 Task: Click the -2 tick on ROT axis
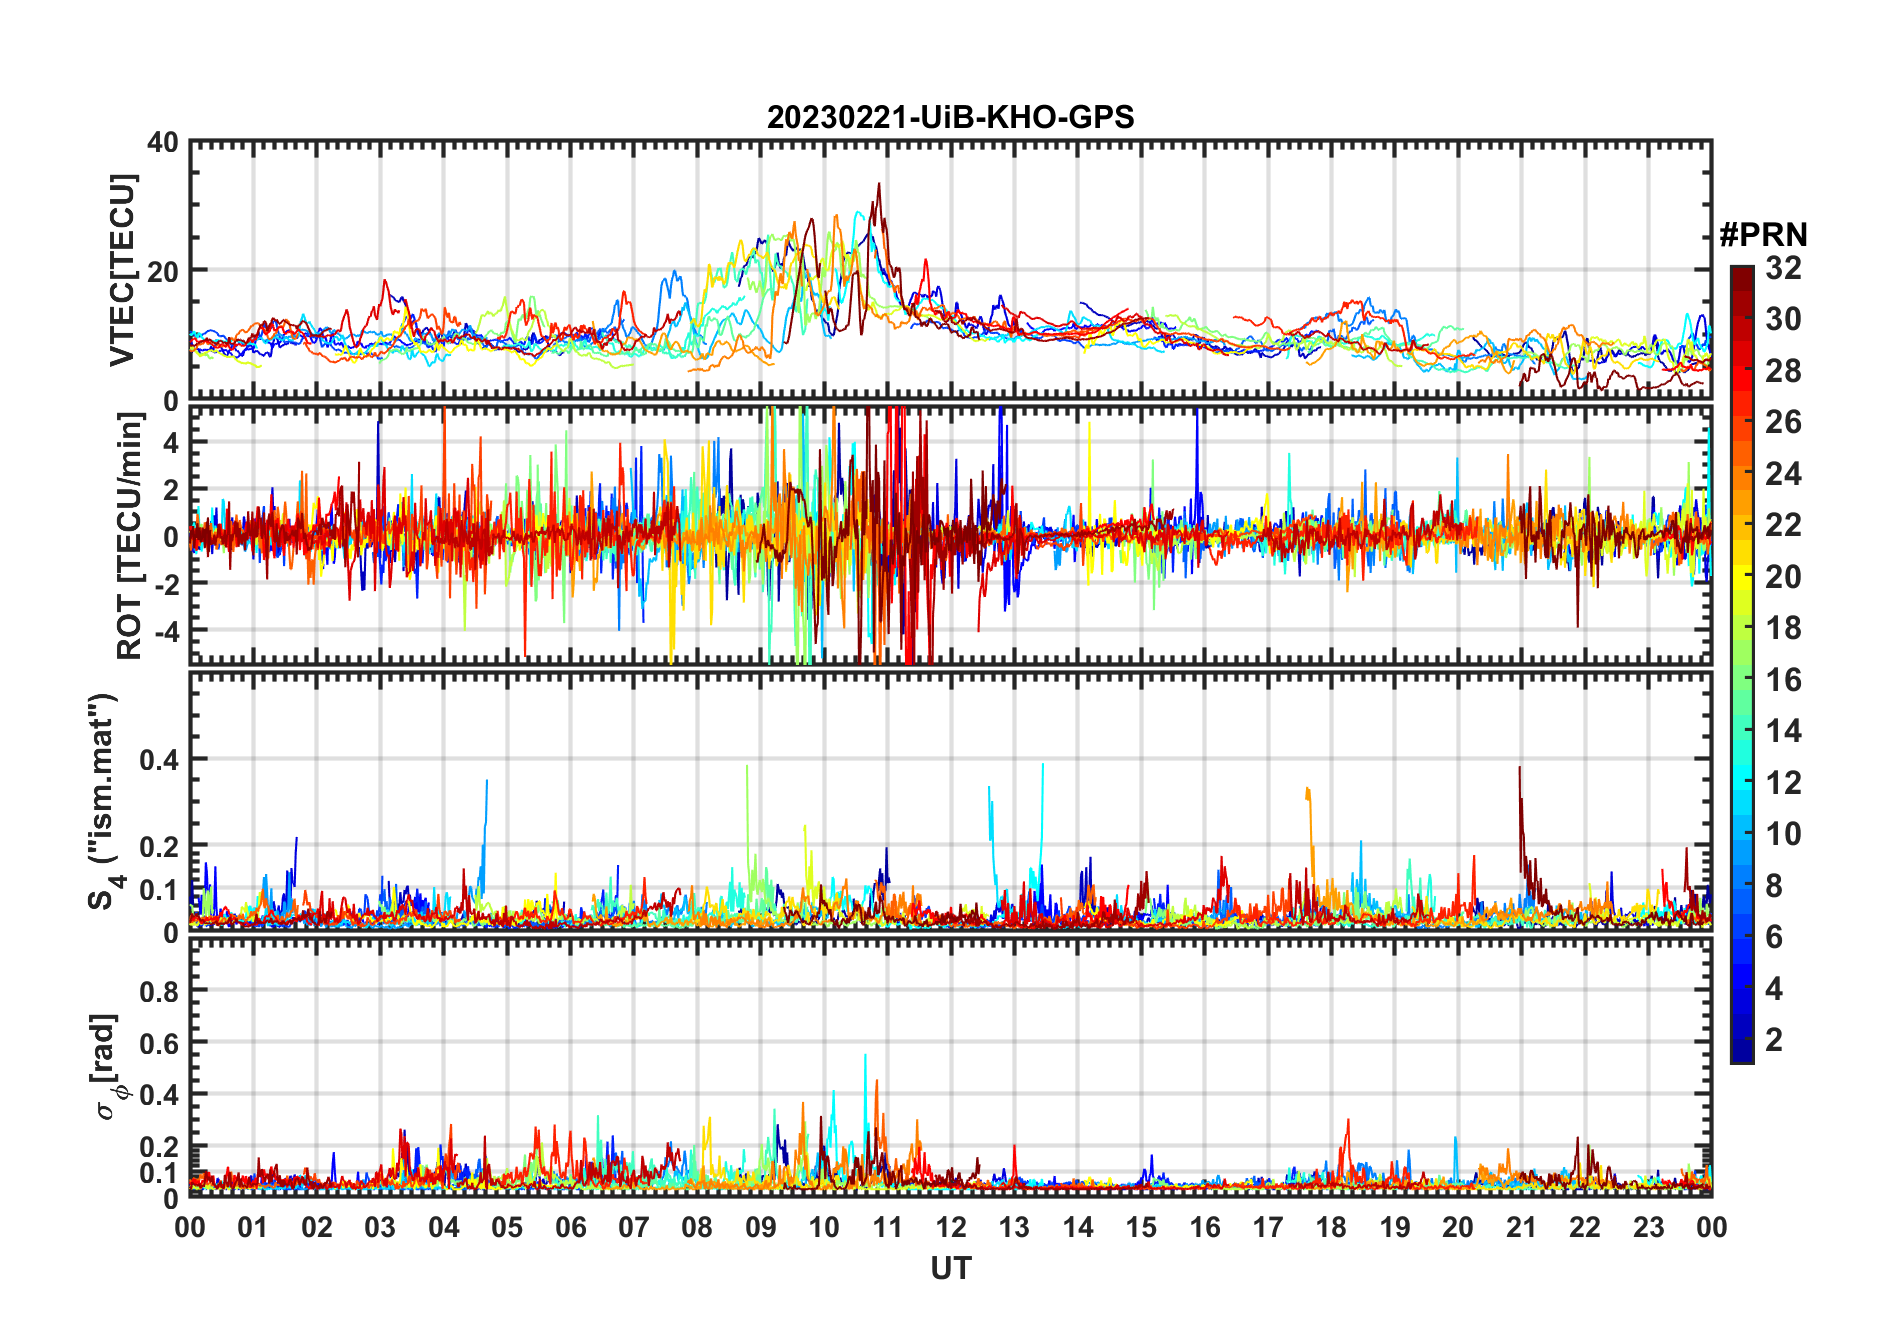pos(165,584)
